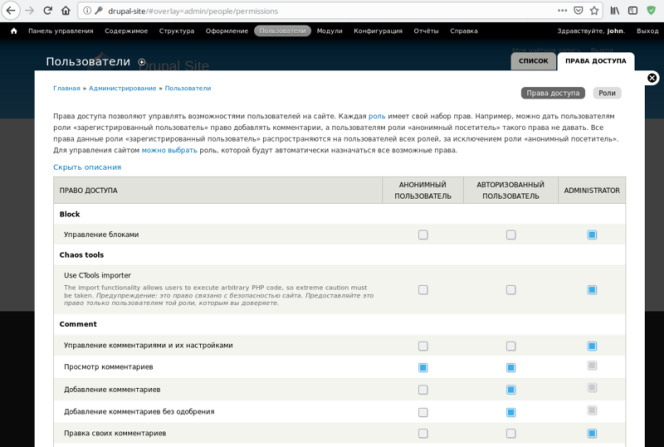664x447 pixels.
Task: Click the John user account link
Action: pos(615,31)
